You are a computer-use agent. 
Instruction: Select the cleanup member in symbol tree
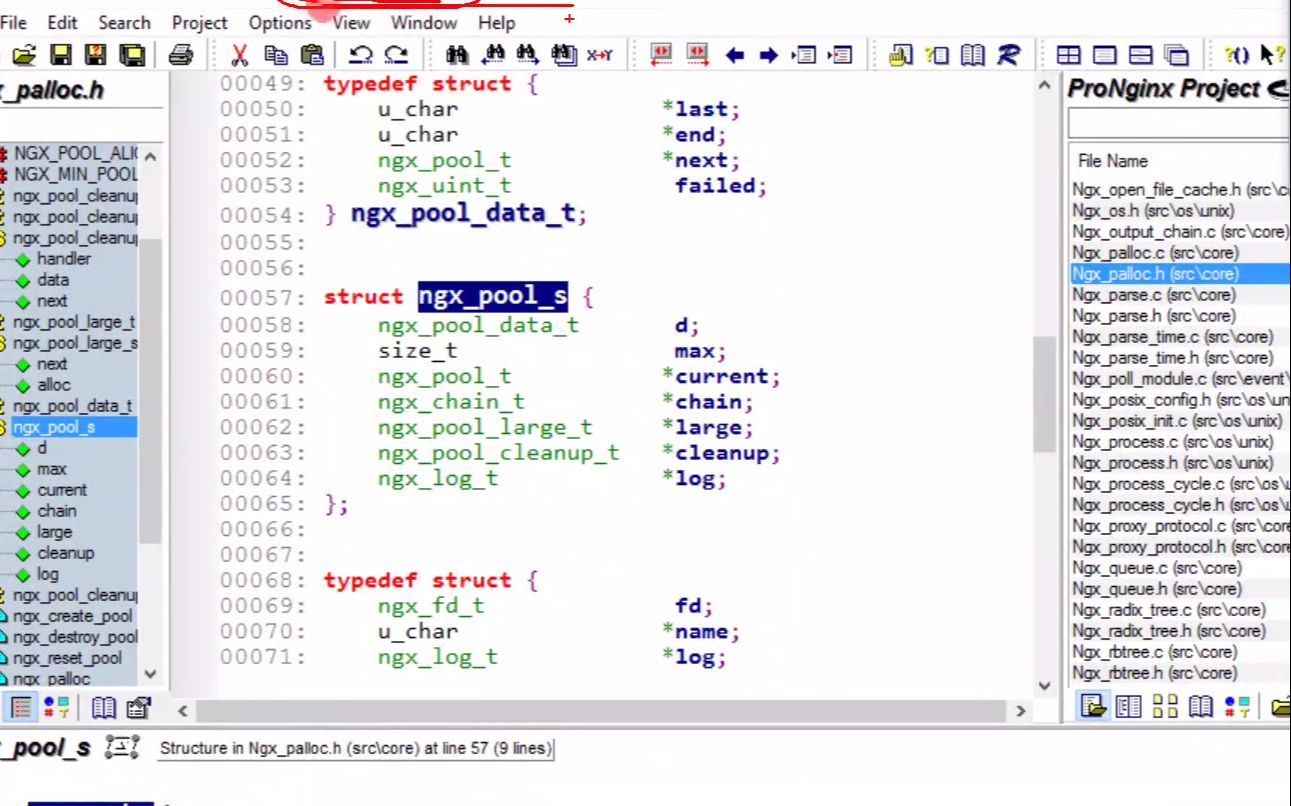pyautogui.click(x=66, y=553)
